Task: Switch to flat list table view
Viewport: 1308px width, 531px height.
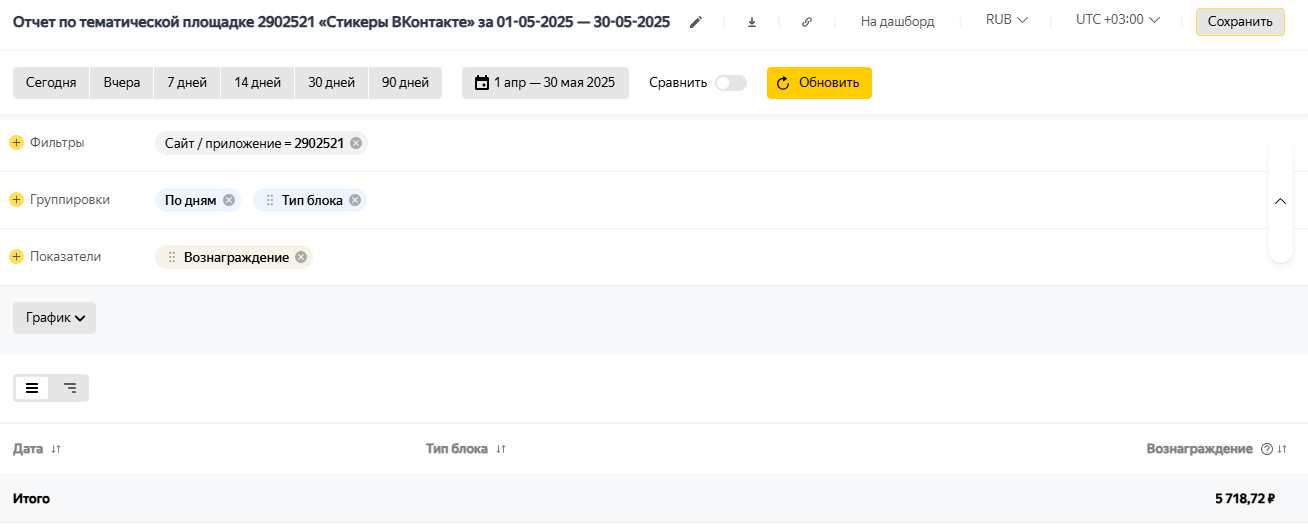Action: pyautogui.click(x=32, y=388)
